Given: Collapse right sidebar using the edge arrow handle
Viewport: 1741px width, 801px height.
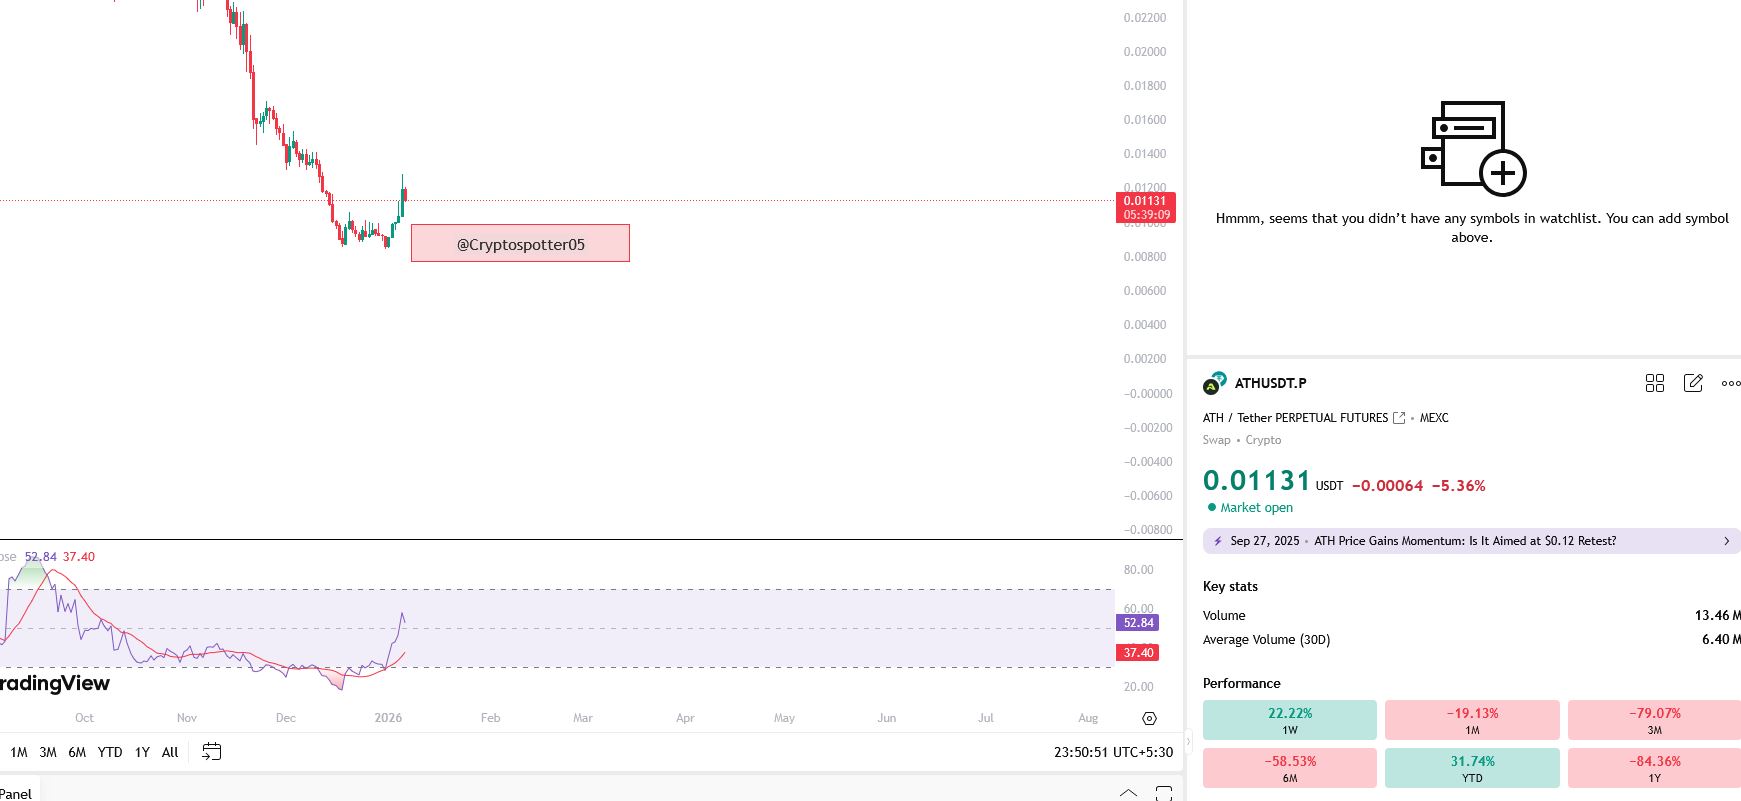Looking at the screenshot, I should click(x=1188, y=741).
